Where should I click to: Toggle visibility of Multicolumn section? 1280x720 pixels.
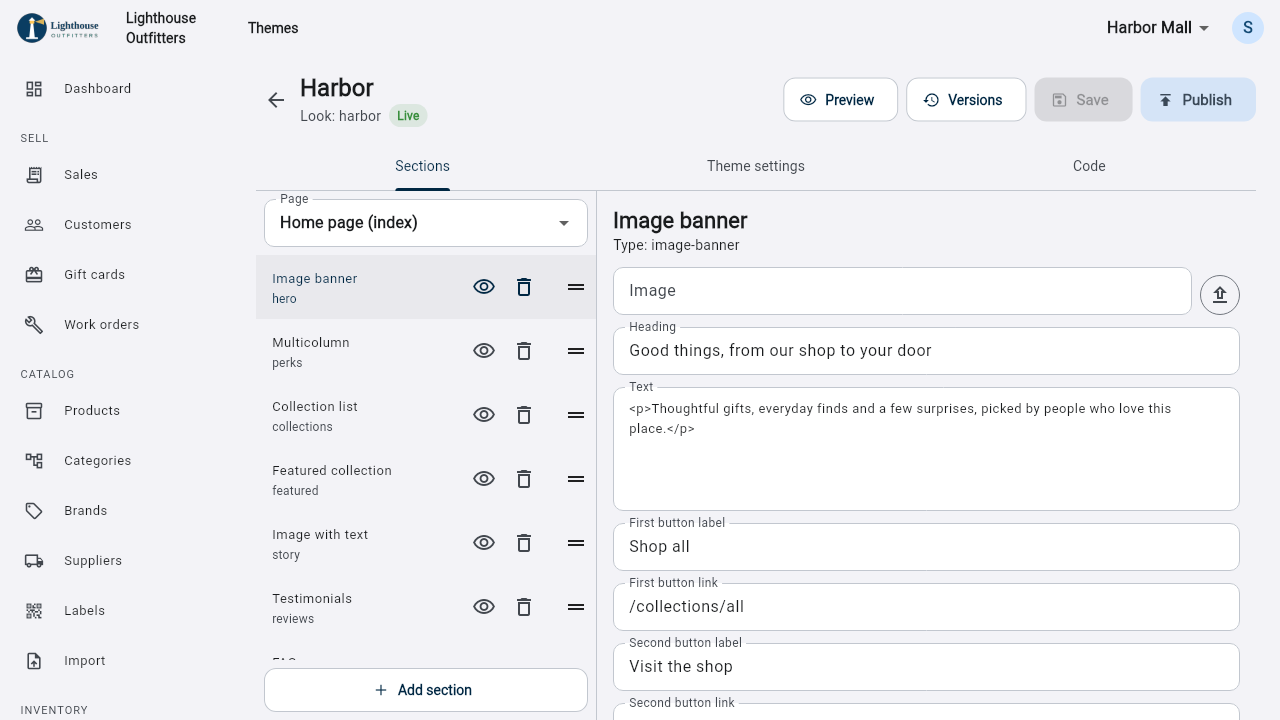pos(484,351)
